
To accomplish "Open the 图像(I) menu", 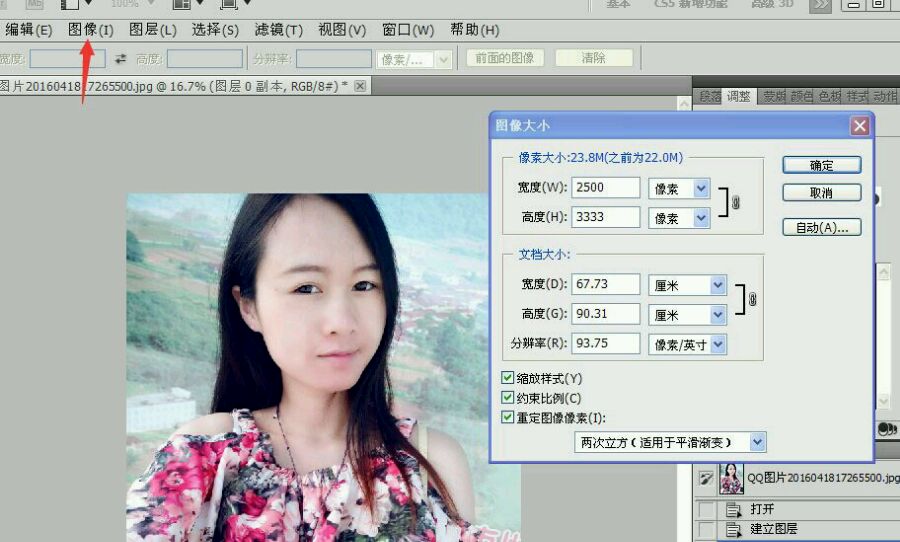I will coord(91,30).
